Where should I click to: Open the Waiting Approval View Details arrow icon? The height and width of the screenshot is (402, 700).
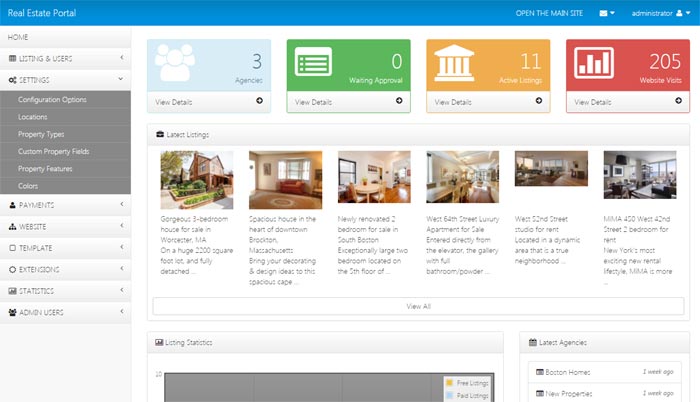click(x=399, y=101)
